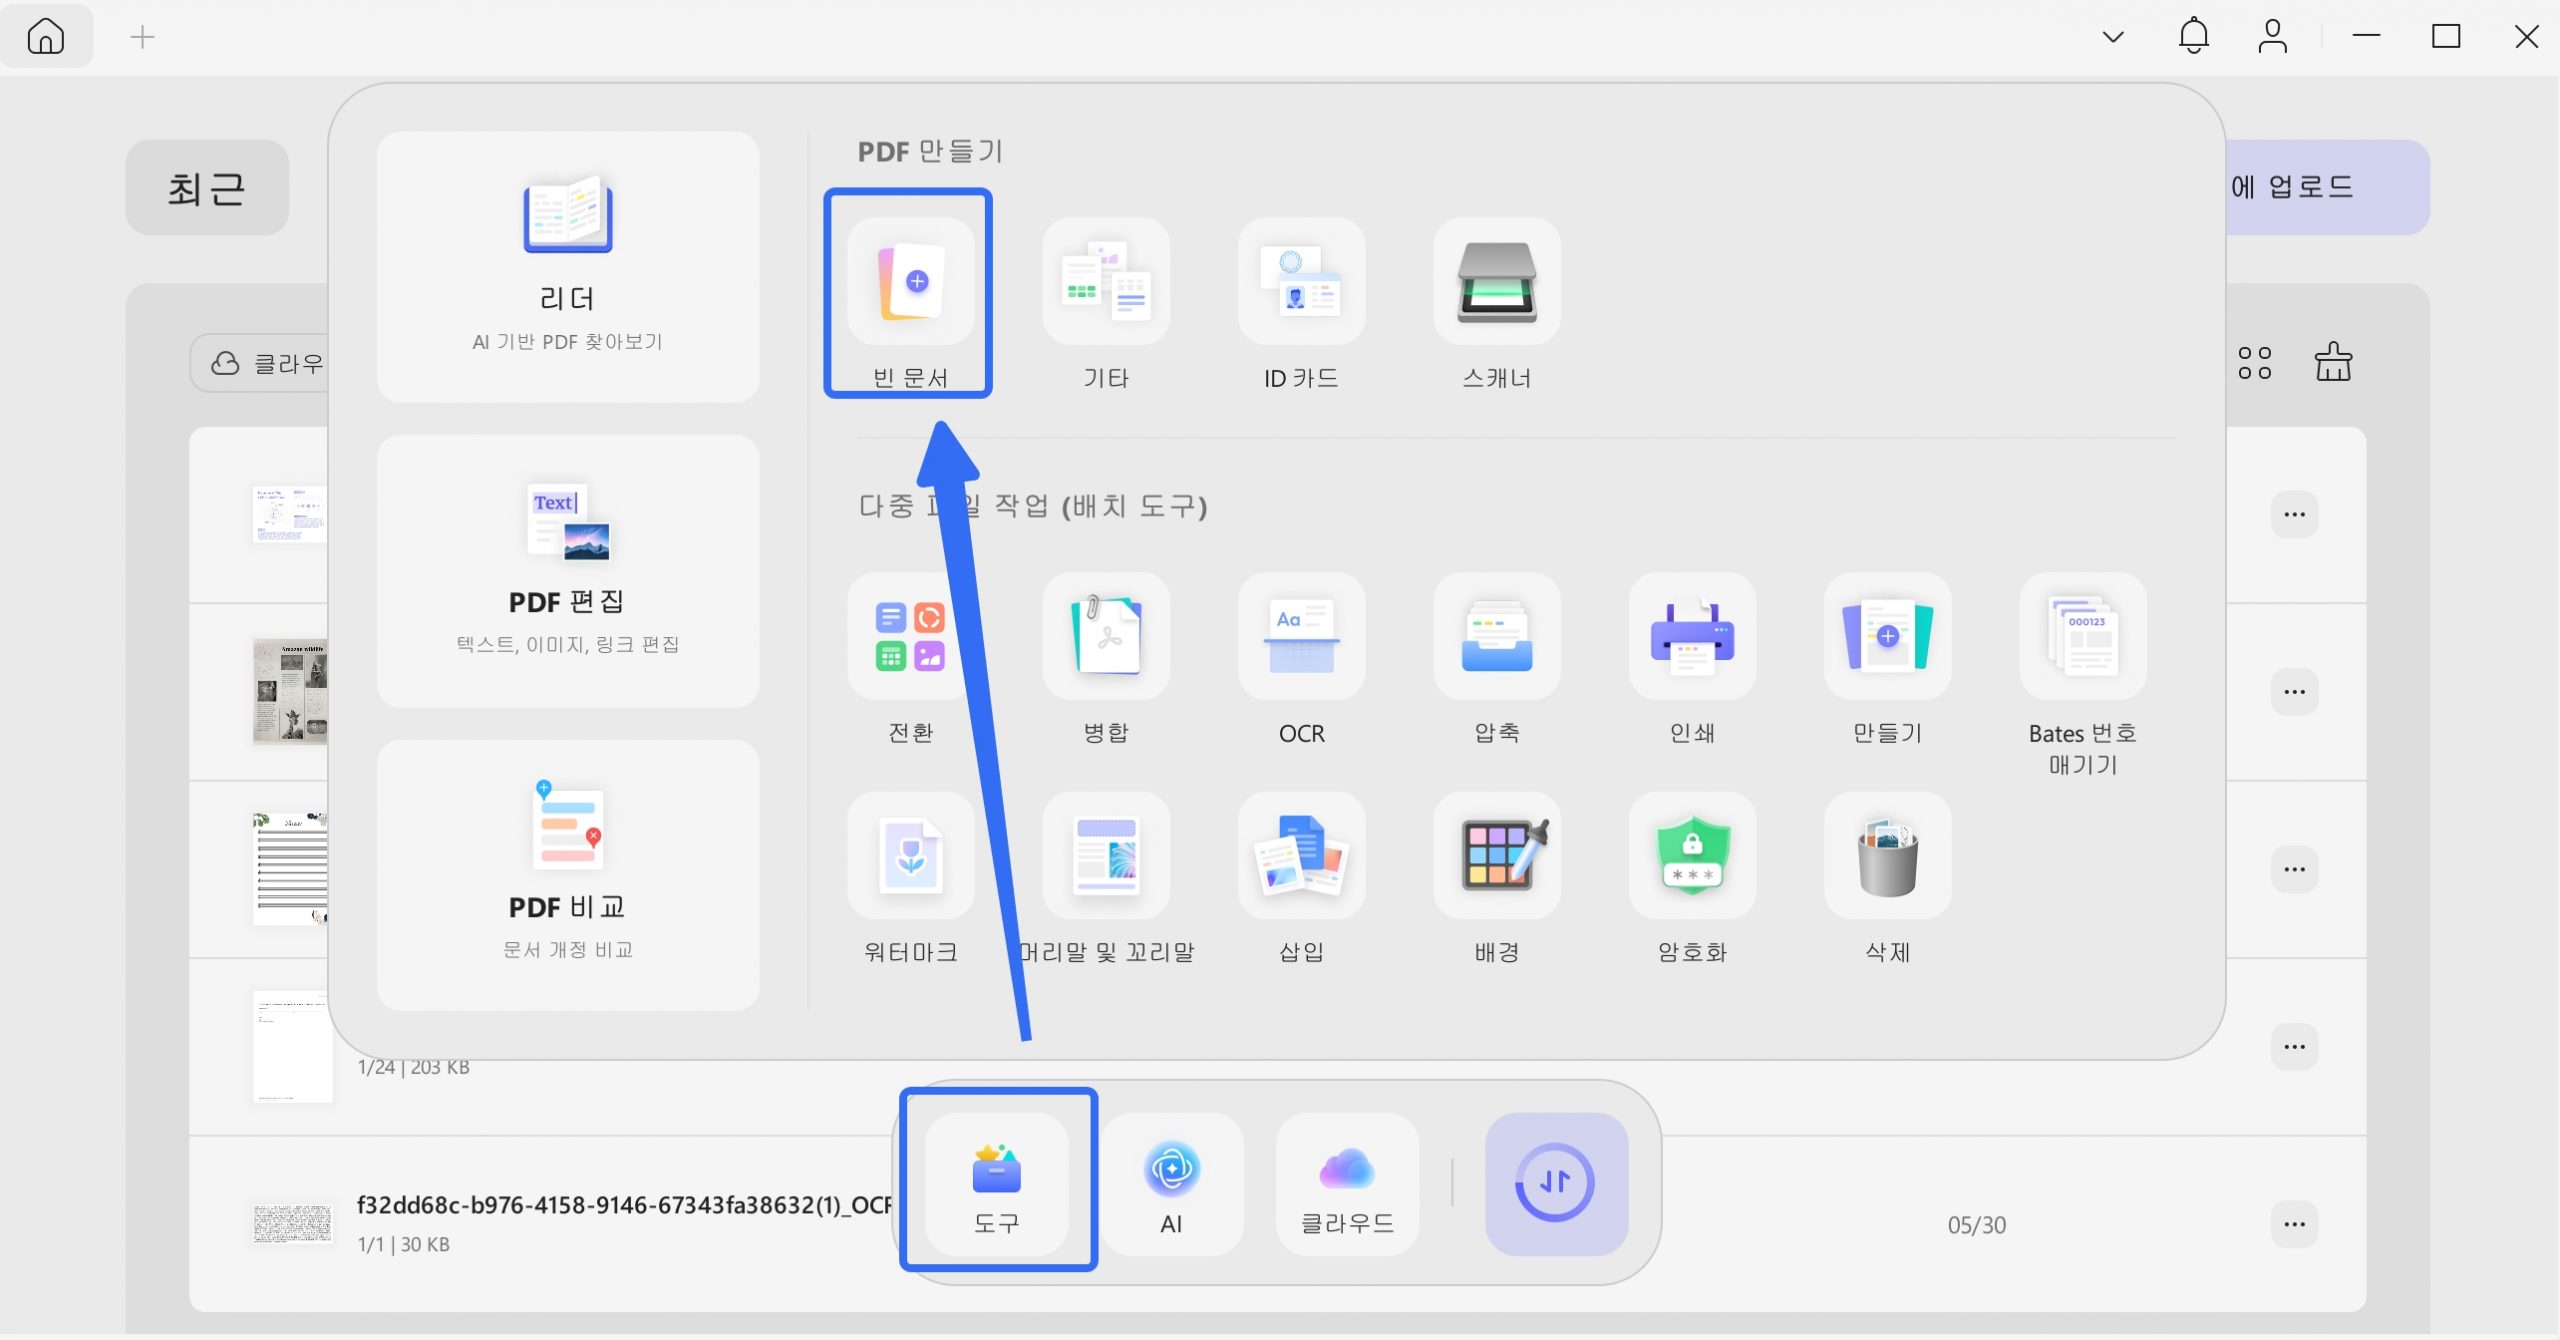Open the 암호화 encryption tool
This screenshot has height=1340, width=2560.
[1692, 856]
